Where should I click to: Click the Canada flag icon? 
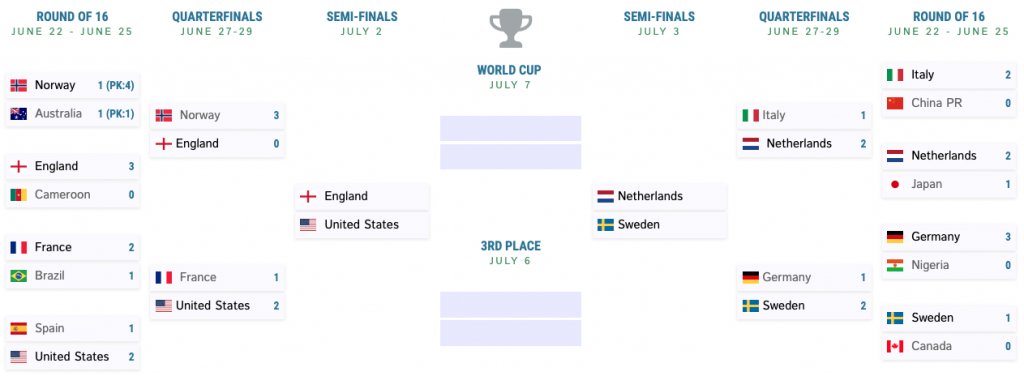[x=895, y=346]
